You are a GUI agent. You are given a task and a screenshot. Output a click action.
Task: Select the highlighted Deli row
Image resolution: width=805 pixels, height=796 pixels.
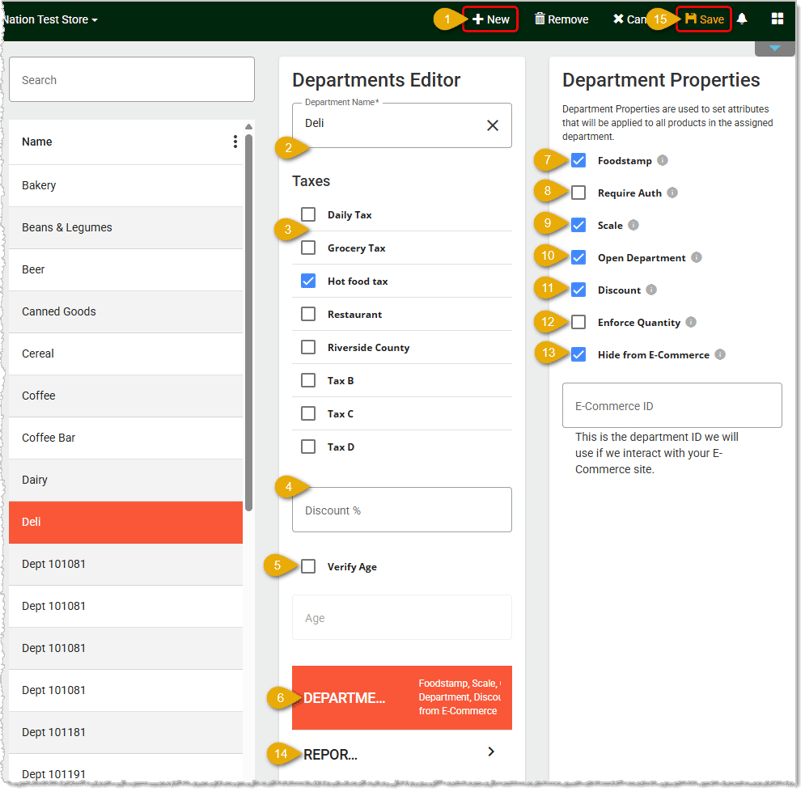tap(126, 522)
